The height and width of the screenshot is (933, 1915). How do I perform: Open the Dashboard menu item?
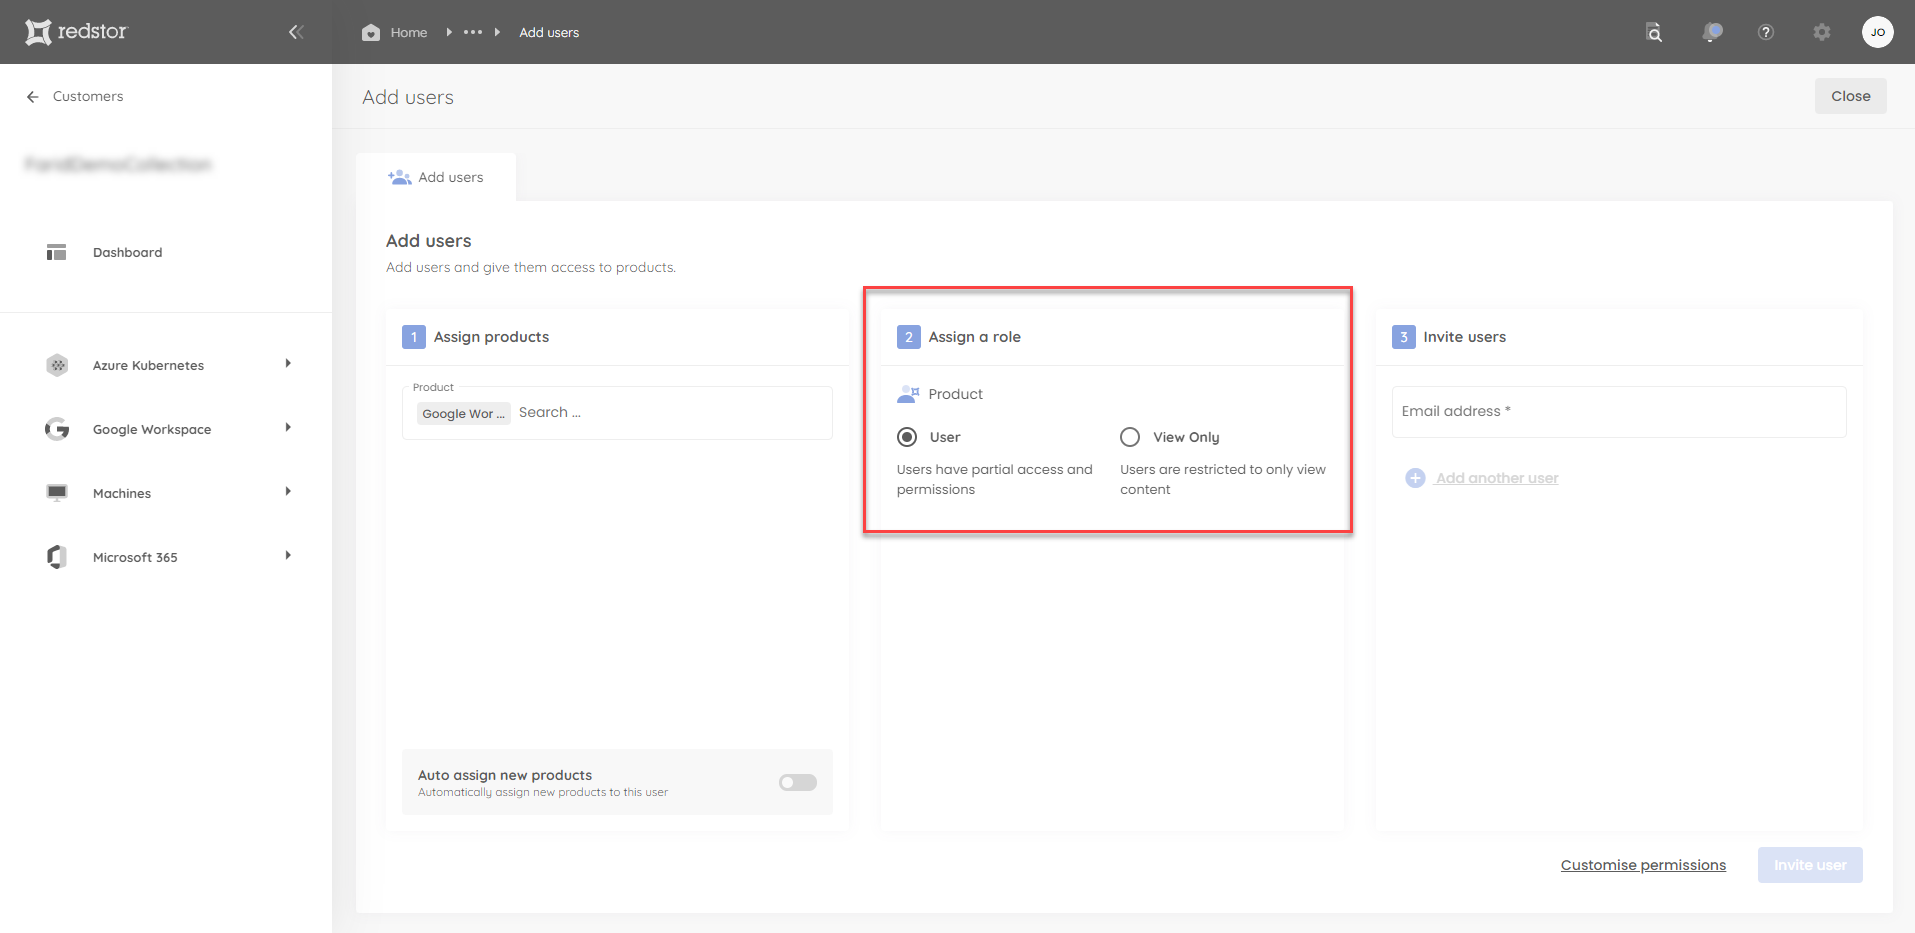[127, 252]
